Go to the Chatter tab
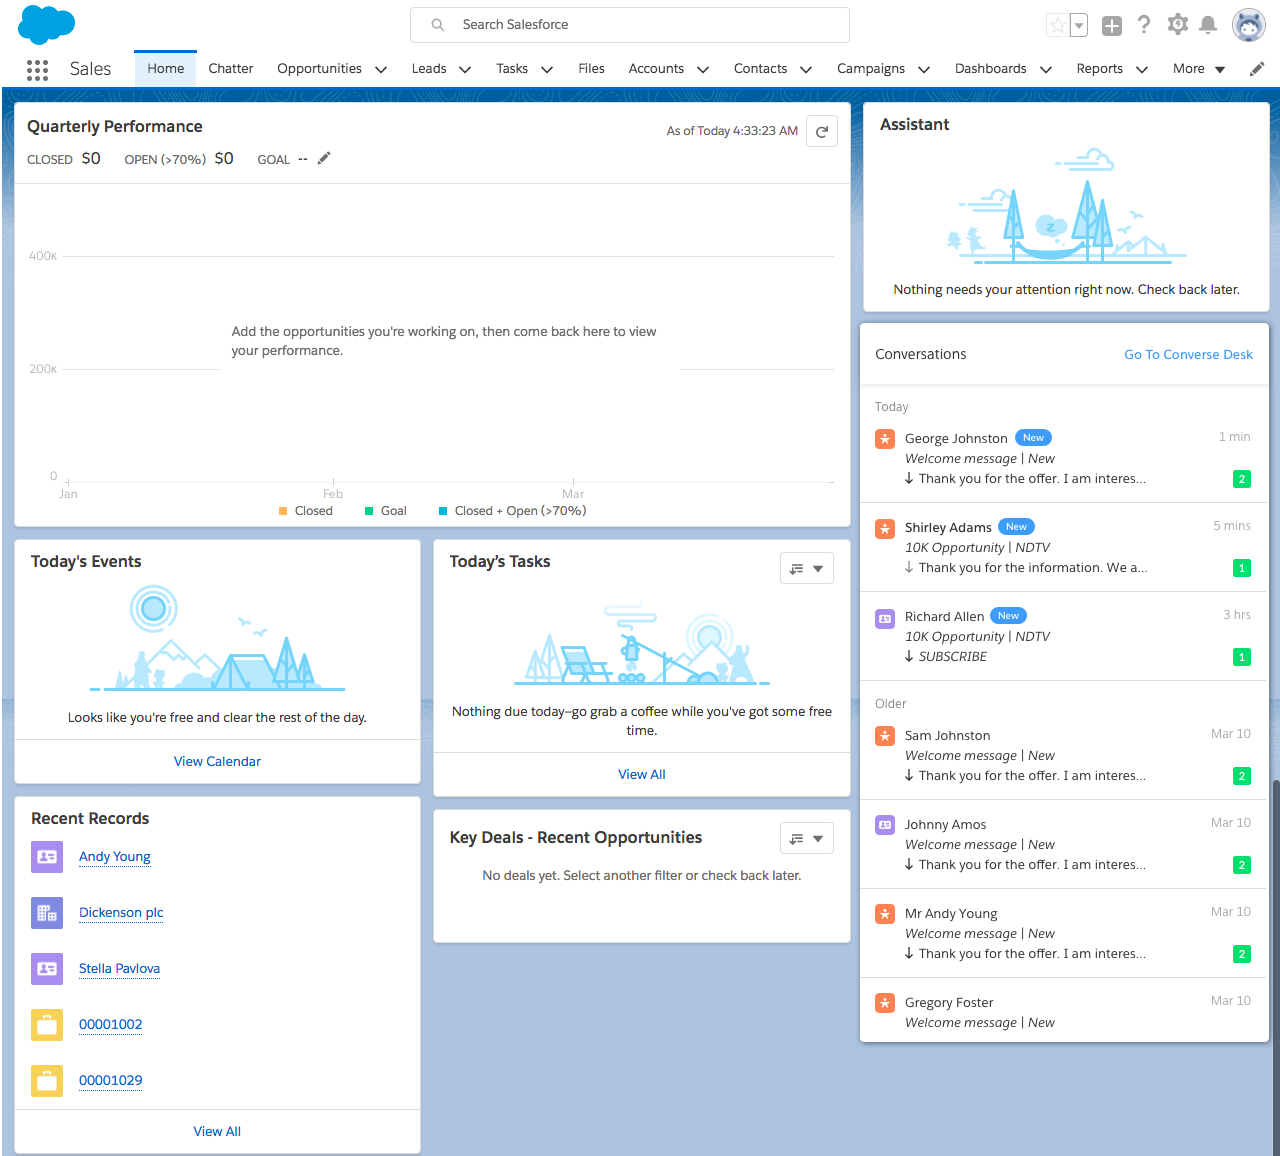The width and height of the screenshot is (1280, 1156). pyautogui.click(x=231, y=69)
